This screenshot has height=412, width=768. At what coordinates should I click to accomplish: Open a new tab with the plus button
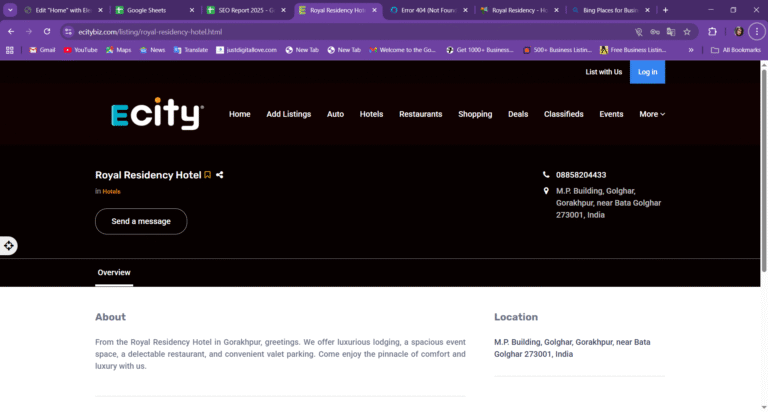click(x=665, y=10)
